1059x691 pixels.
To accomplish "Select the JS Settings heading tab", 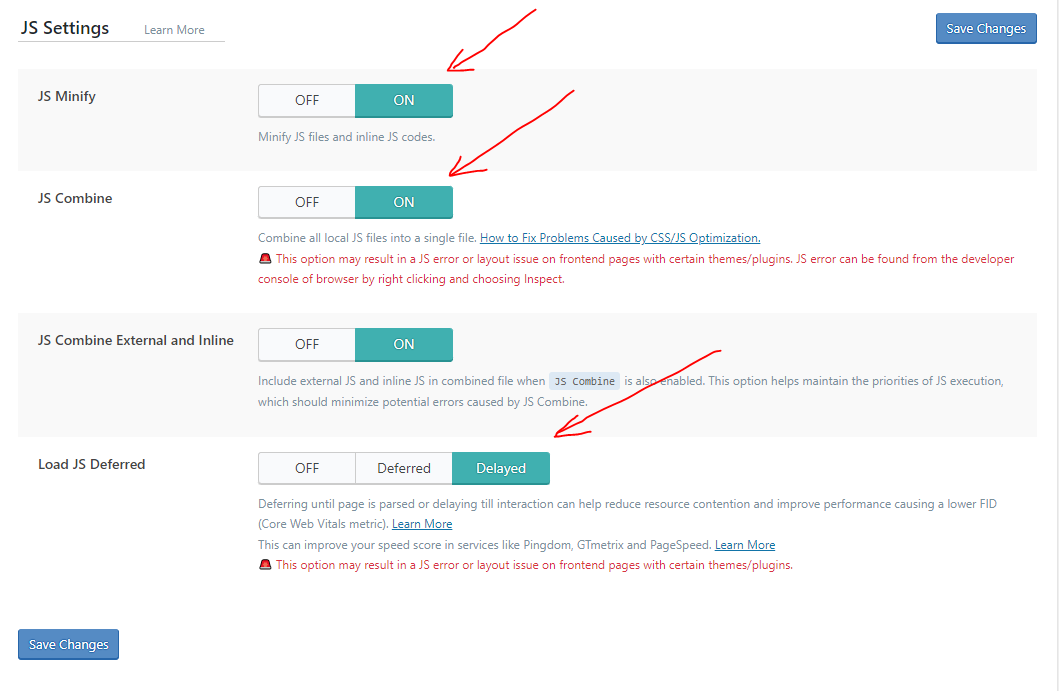I will click(x=65, y=28).
